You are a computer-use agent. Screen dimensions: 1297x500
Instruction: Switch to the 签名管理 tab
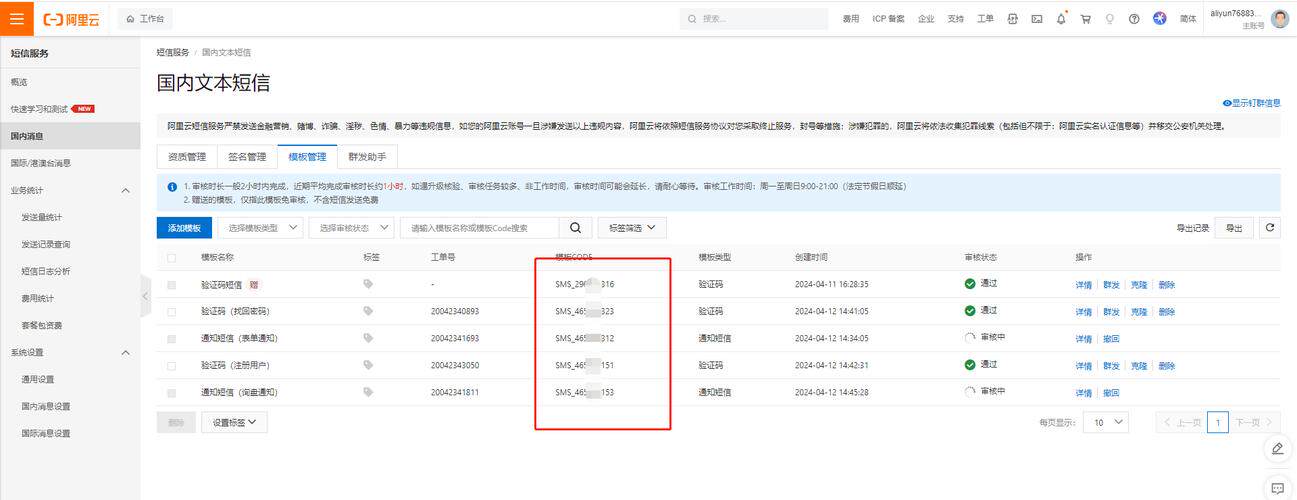(x=247, y=157)
